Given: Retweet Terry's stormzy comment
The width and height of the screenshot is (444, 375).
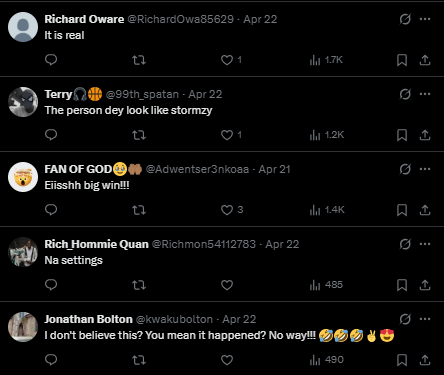Looking at the screenshot, I should [x=139, y=135].
